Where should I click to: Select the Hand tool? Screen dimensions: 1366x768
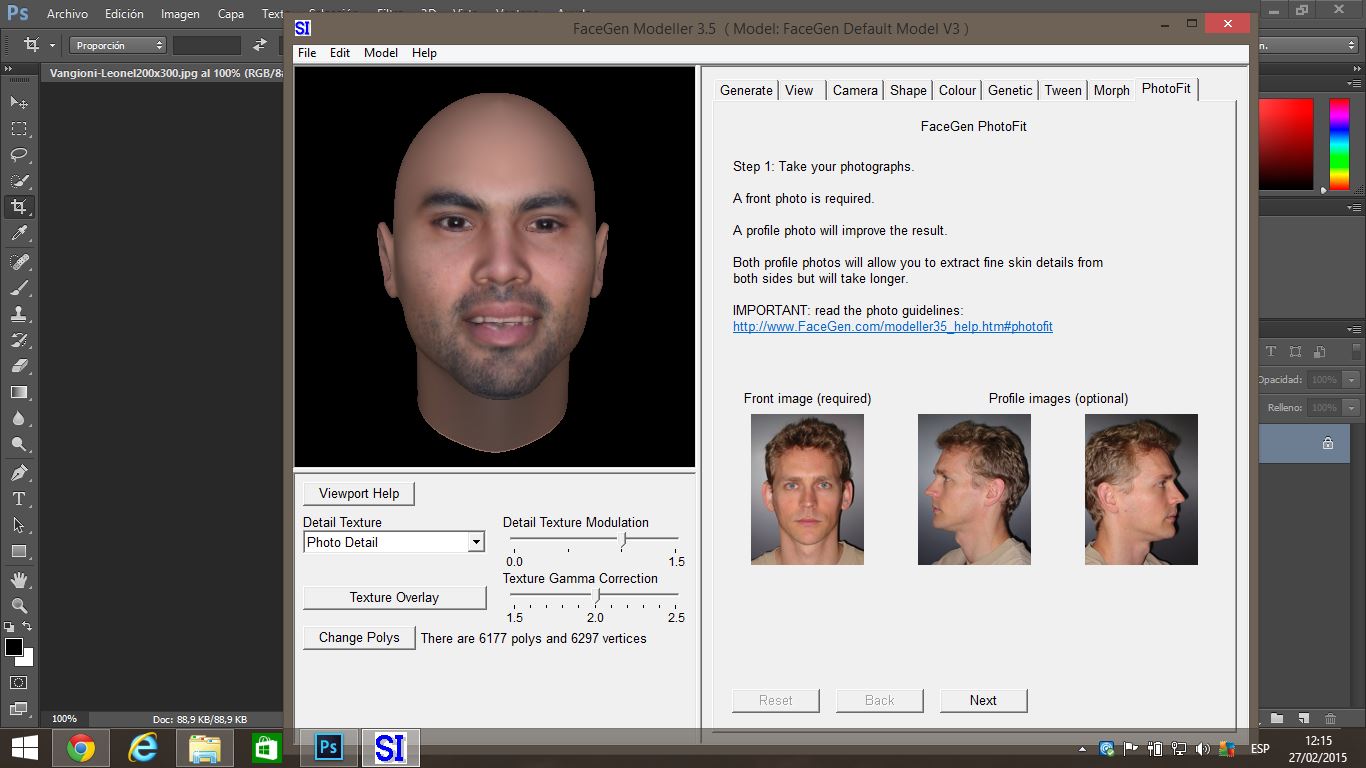[19, 579]
